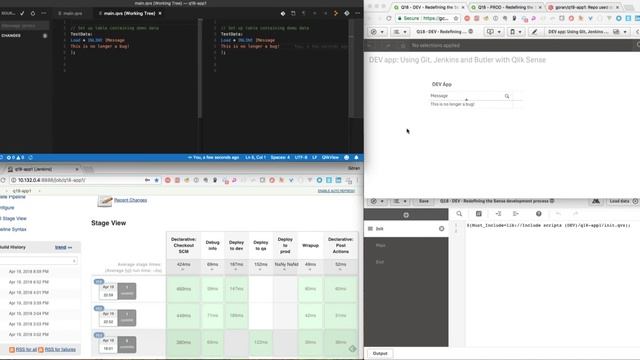Click the Qlik app info icon next to the Q18 - DEV title
Viewport: 640px width, 360px height.
click(471, 31)
